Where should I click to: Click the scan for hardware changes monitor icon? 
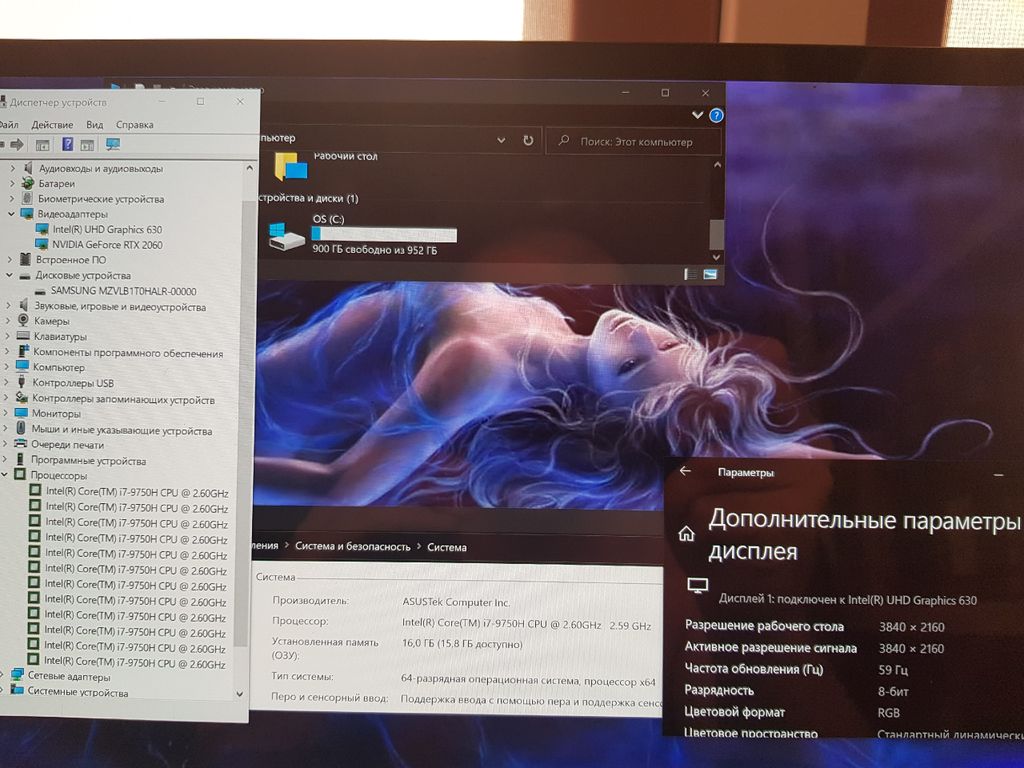coord(112,145)
